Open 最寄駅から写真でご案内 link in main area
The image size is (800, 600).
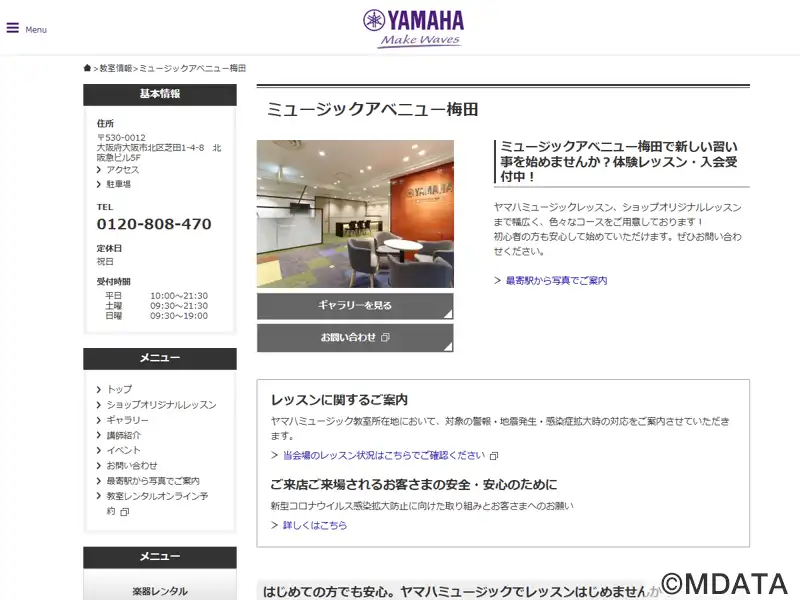(556, 280)
